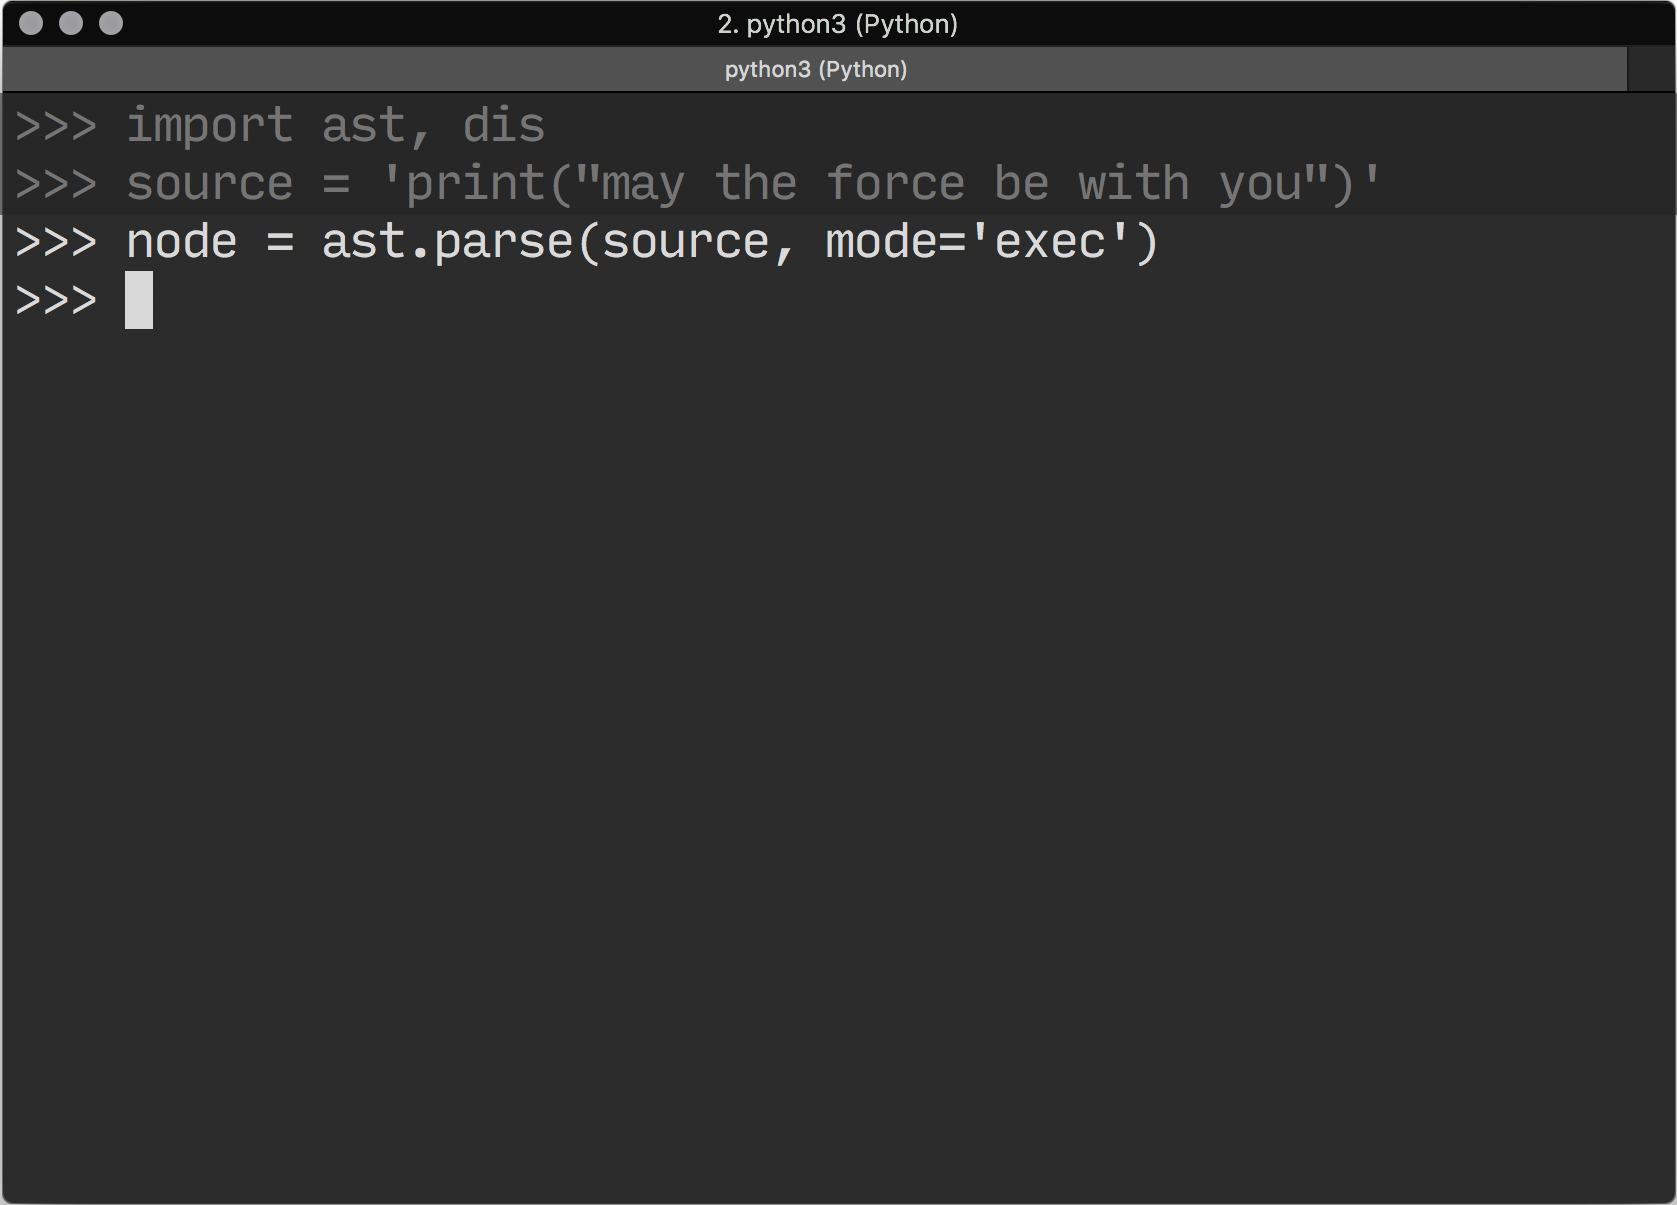This screenshot has width=1677, height=1205.
Task: Select the python3 (Python) tab
Action: [x=815, y=69]
